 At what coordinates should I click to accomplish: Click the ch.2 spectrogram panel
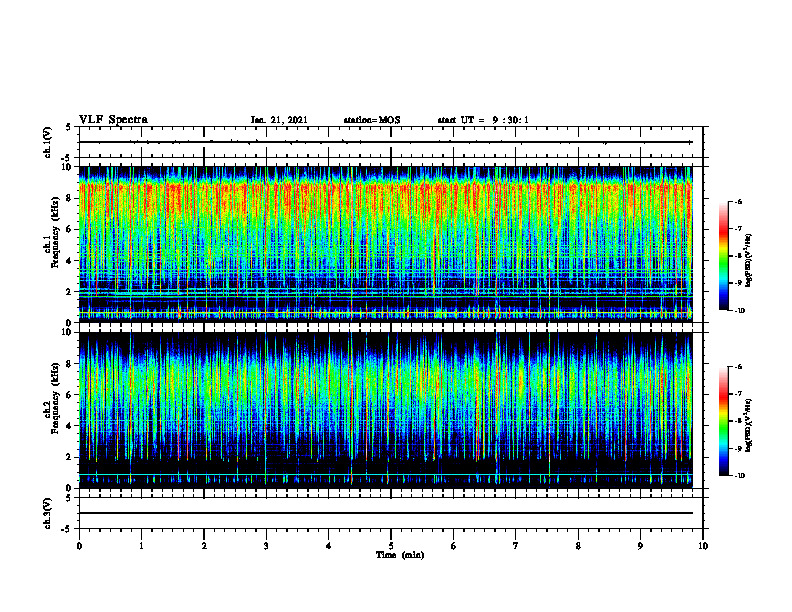click(x=385, y=410)
